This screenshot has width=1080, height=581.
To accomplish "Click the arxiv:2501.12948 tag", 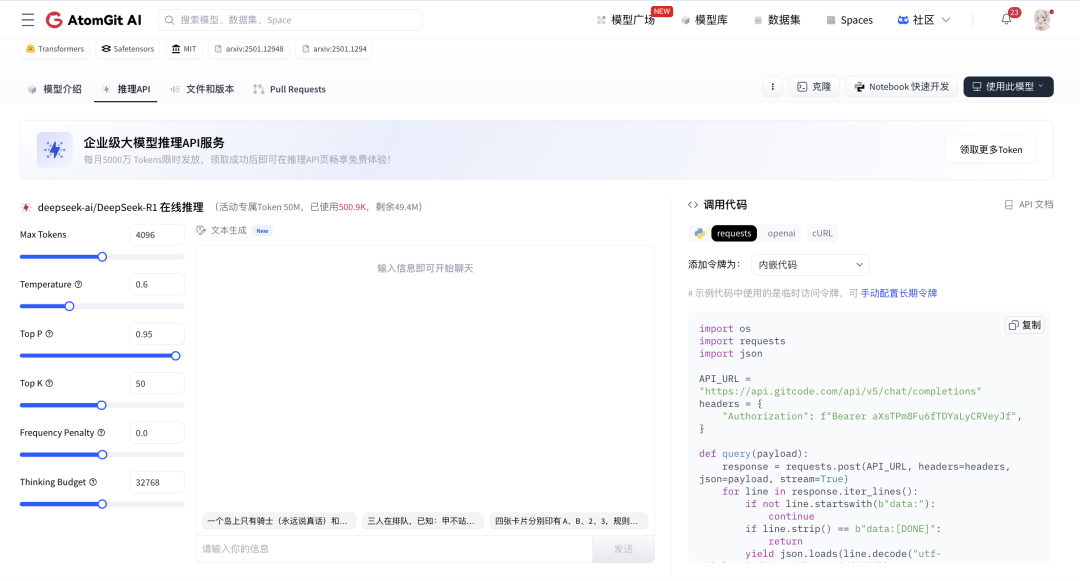I will [249, 49].
